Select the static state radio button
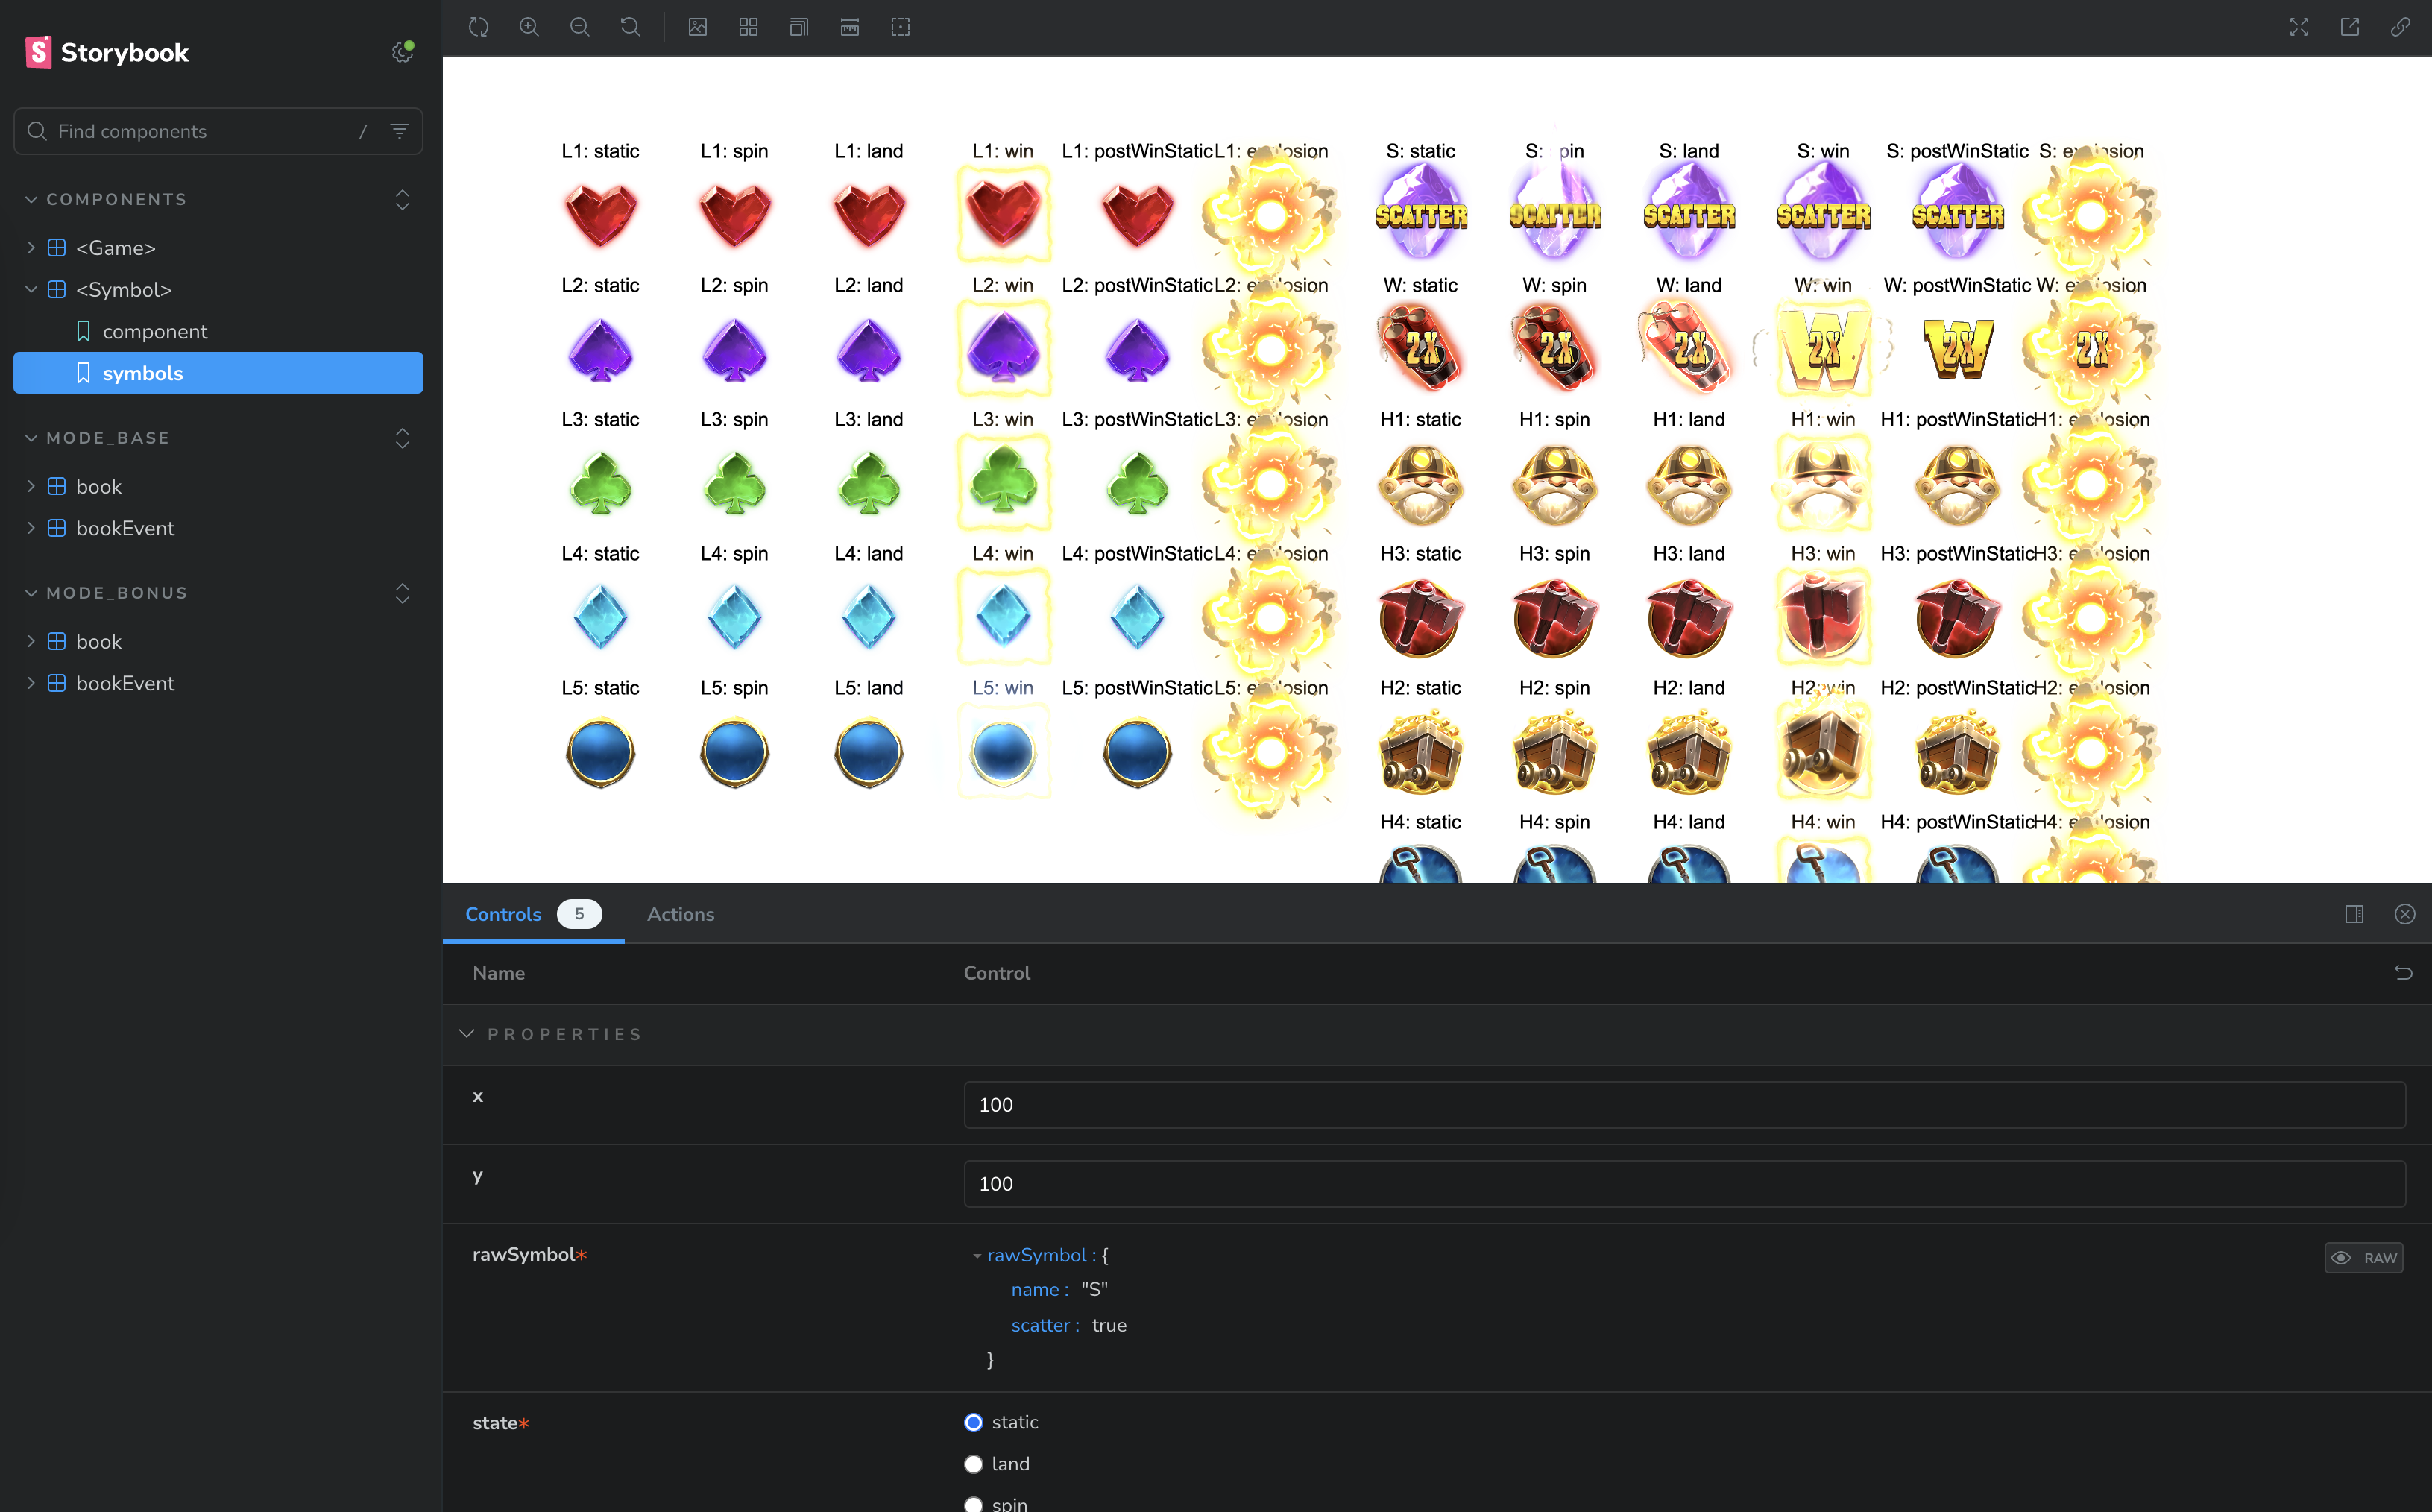 coord(973,1422)
